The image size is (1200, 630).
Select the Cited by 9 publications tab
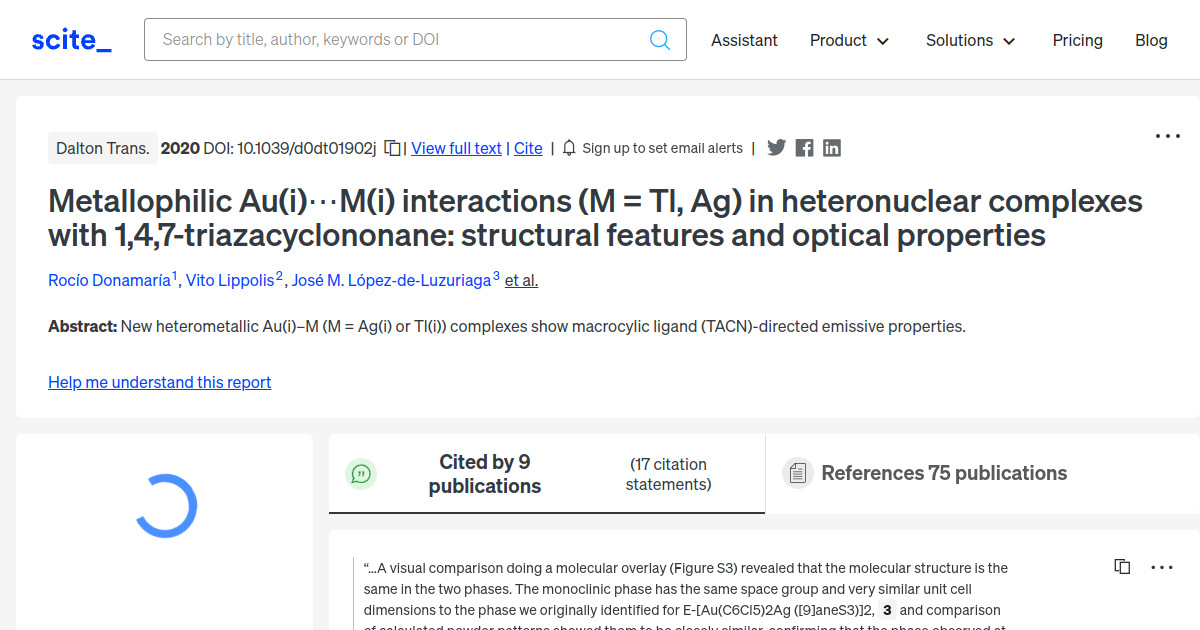click(485, 474)
